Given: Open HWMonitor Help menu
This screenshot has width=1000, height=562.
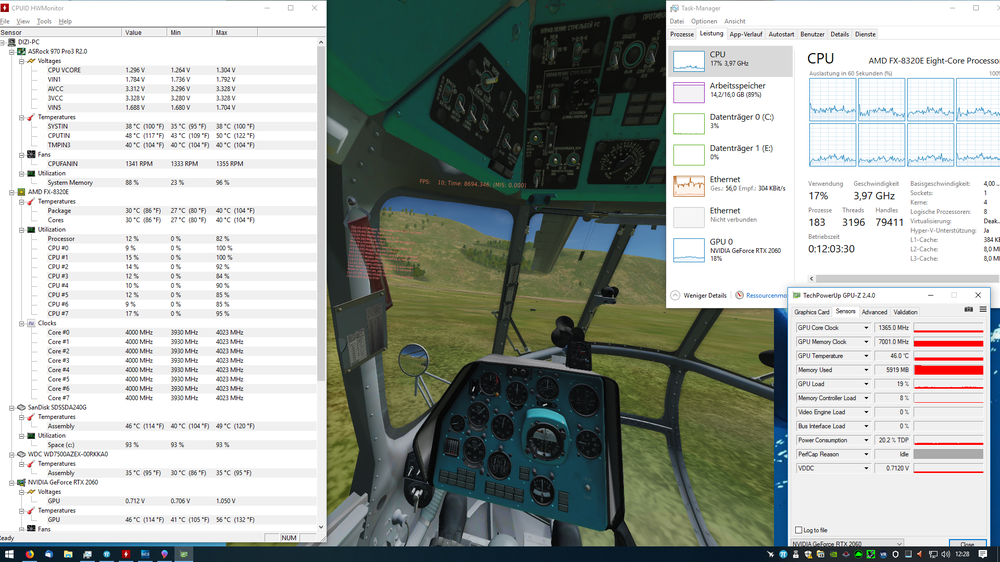Looking at the screenshot, I should pyautogui.click(x=65, y=21).
